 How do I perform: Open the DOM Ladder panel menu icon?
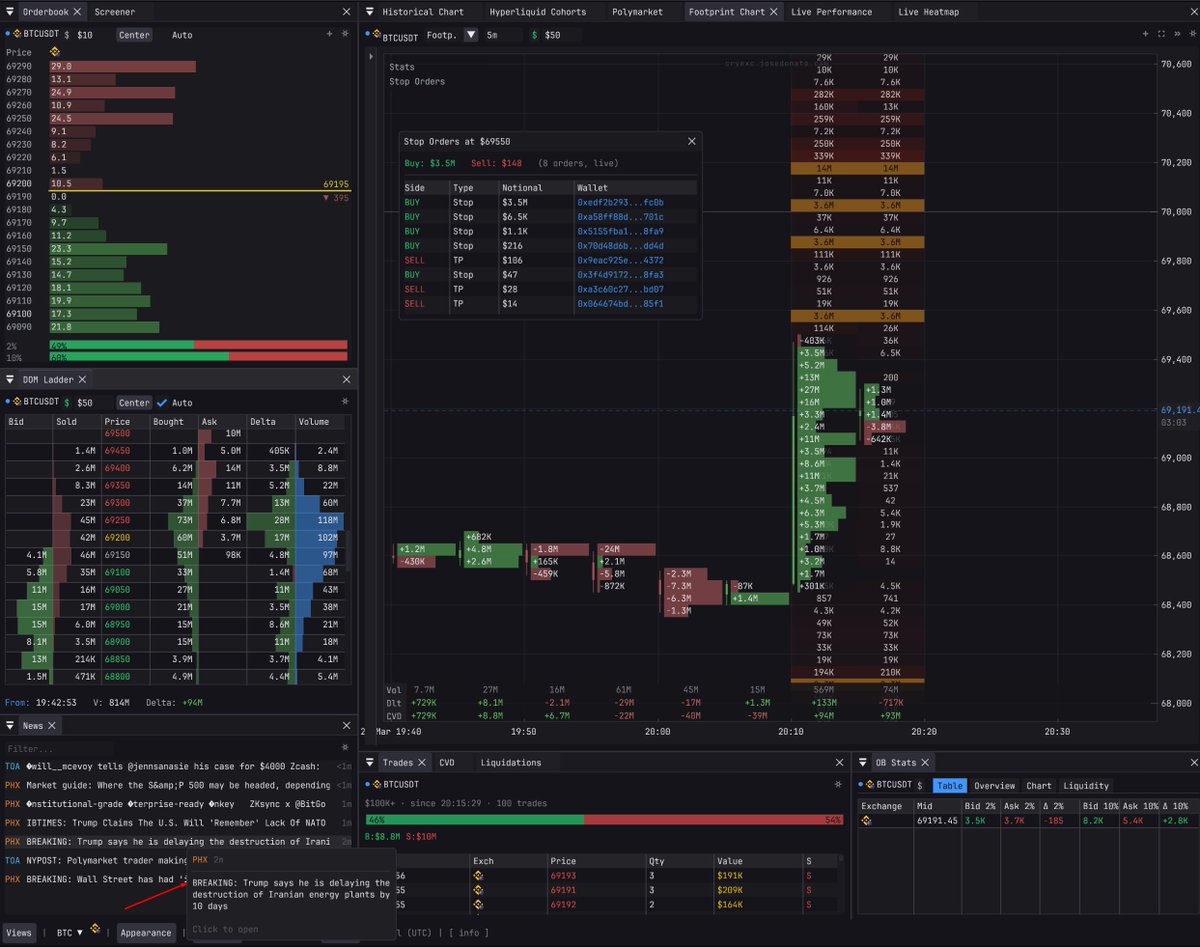tap(10, 380)
